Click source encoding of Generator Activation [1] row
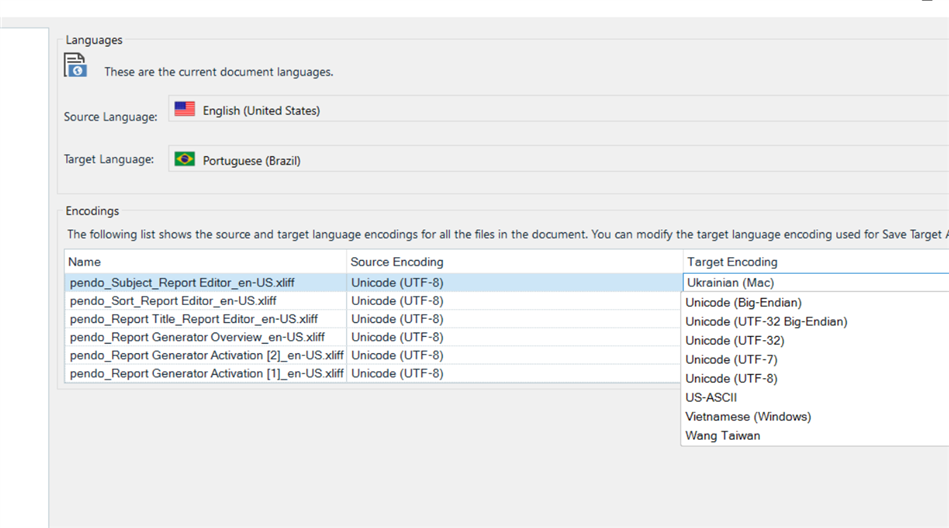The height and width of the screenshot is (528, 949). tap(514, 374)
